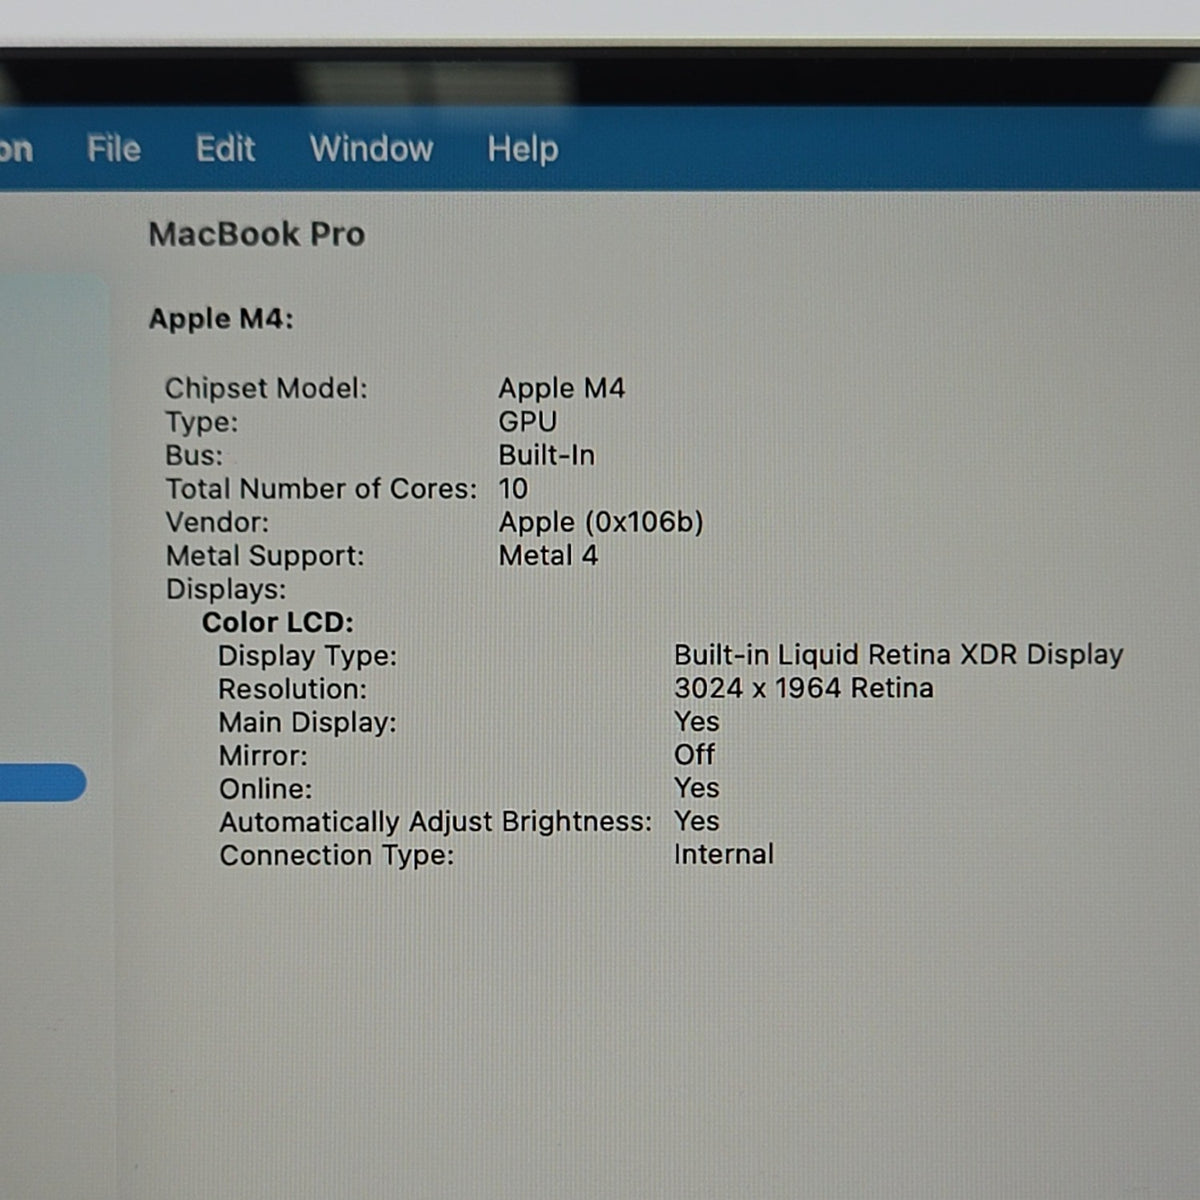Select the Main Display value 'Yes'

(x=697, y=721)
